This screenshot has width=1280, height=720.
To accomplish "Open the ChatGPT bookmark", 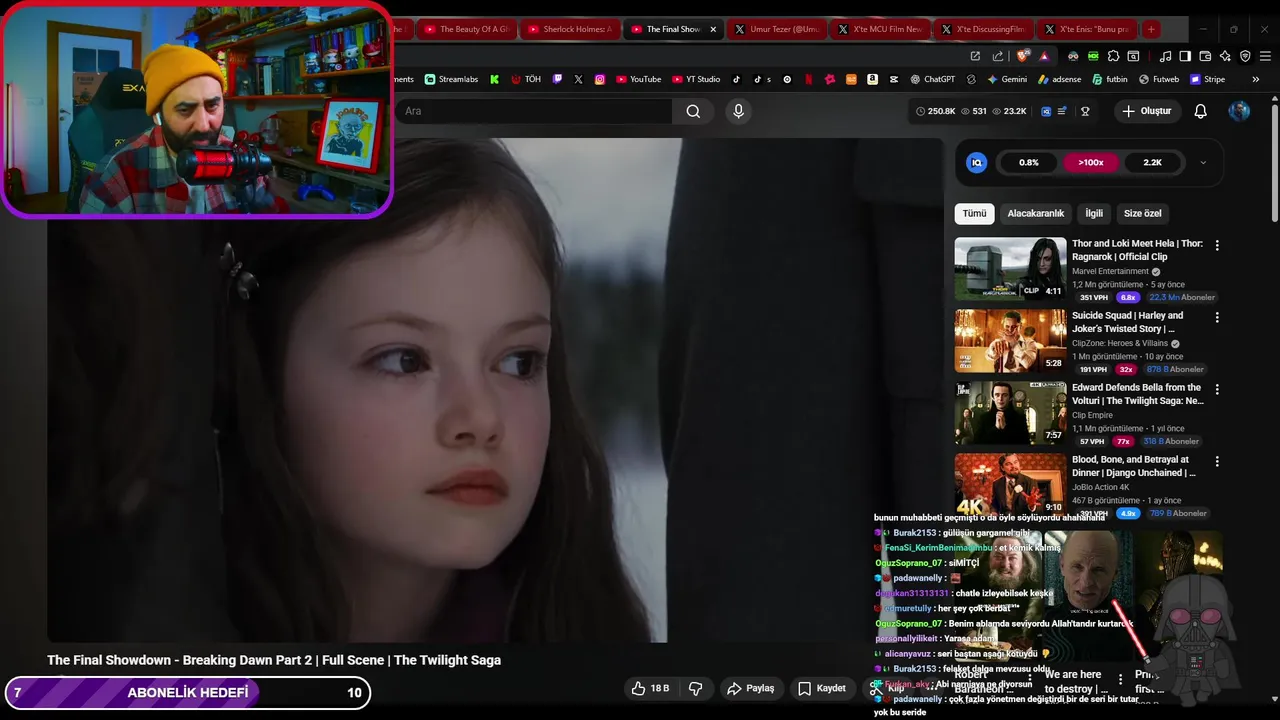I will (x=932, y=79).
